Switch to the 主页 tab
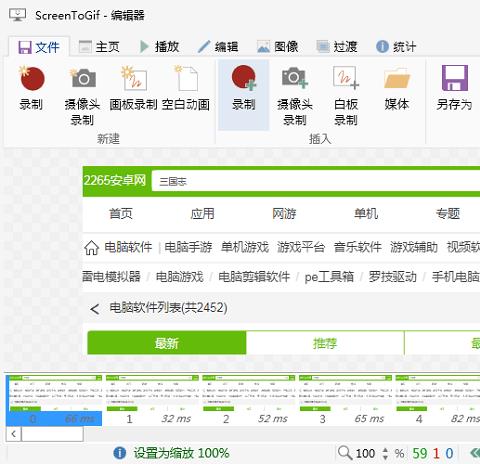 coord(99,47)
